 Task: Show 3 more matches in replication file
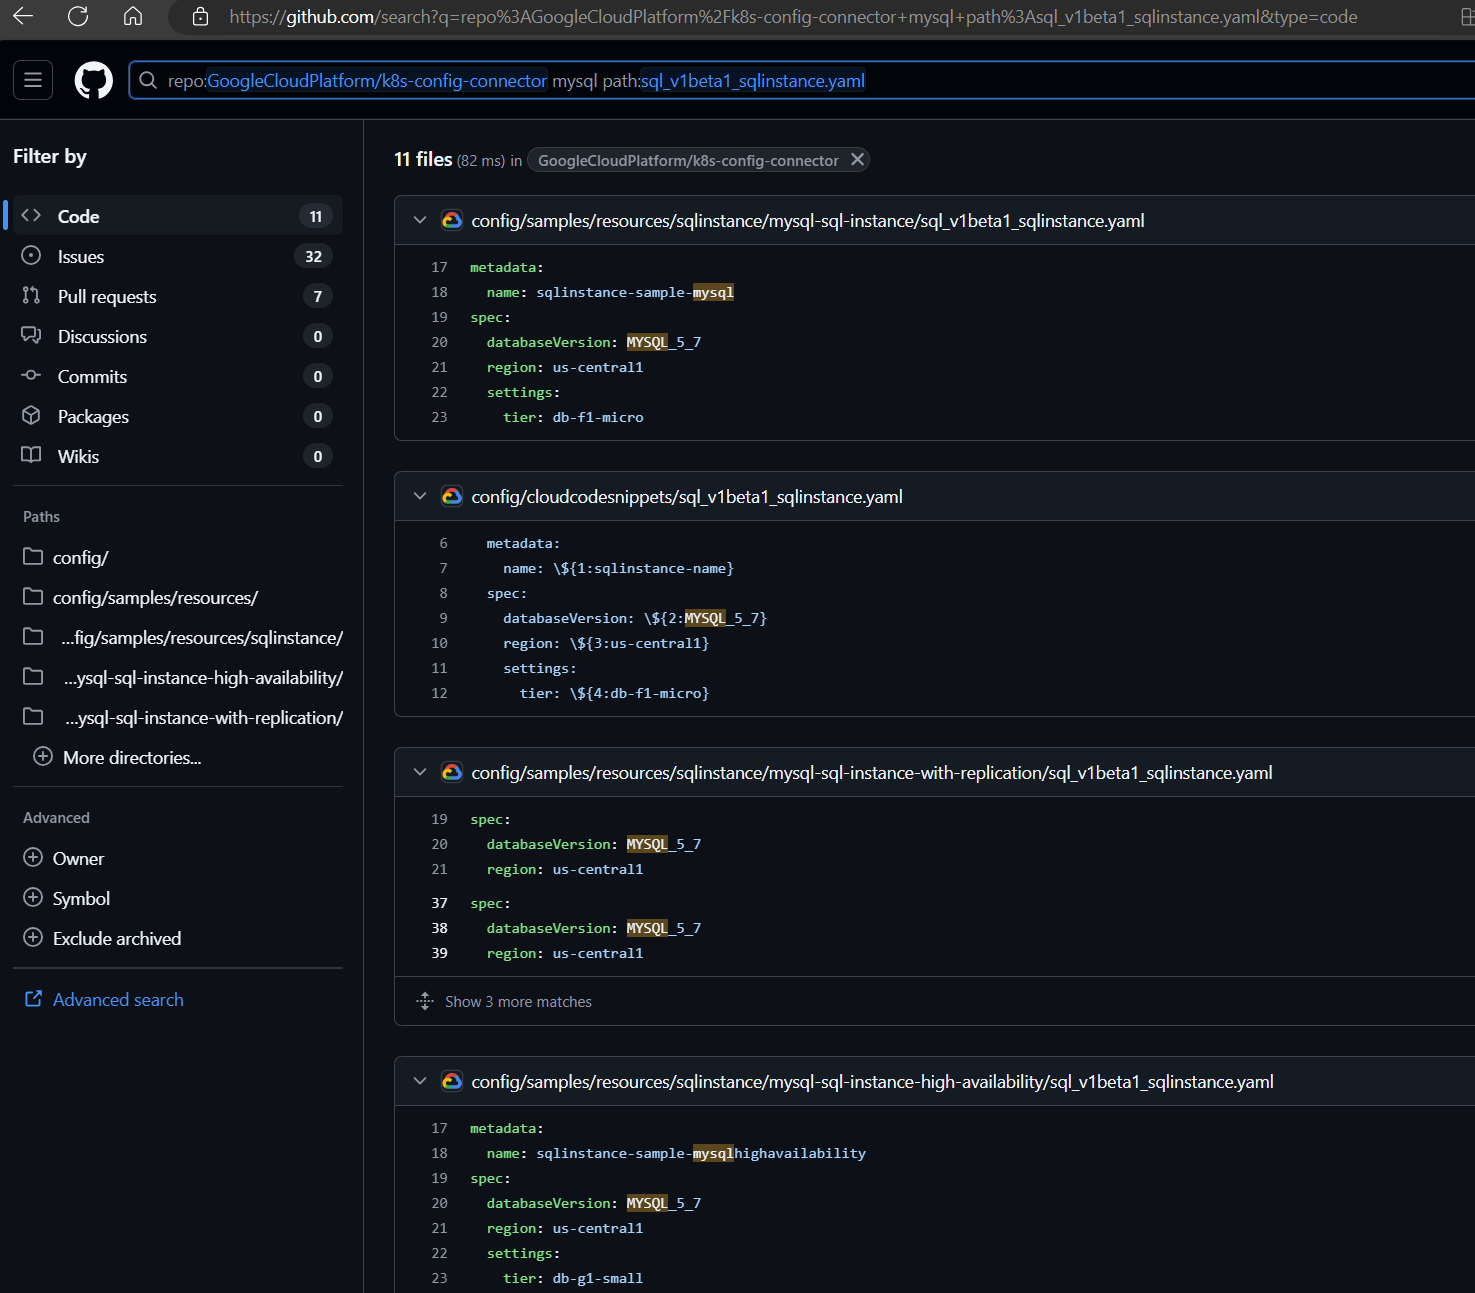pos(518,1002)
